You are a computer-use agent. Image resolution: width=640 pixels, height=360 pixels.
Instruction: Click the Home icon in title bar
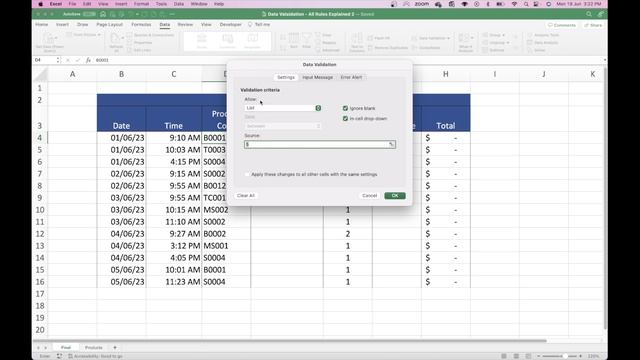click(103, 14)
